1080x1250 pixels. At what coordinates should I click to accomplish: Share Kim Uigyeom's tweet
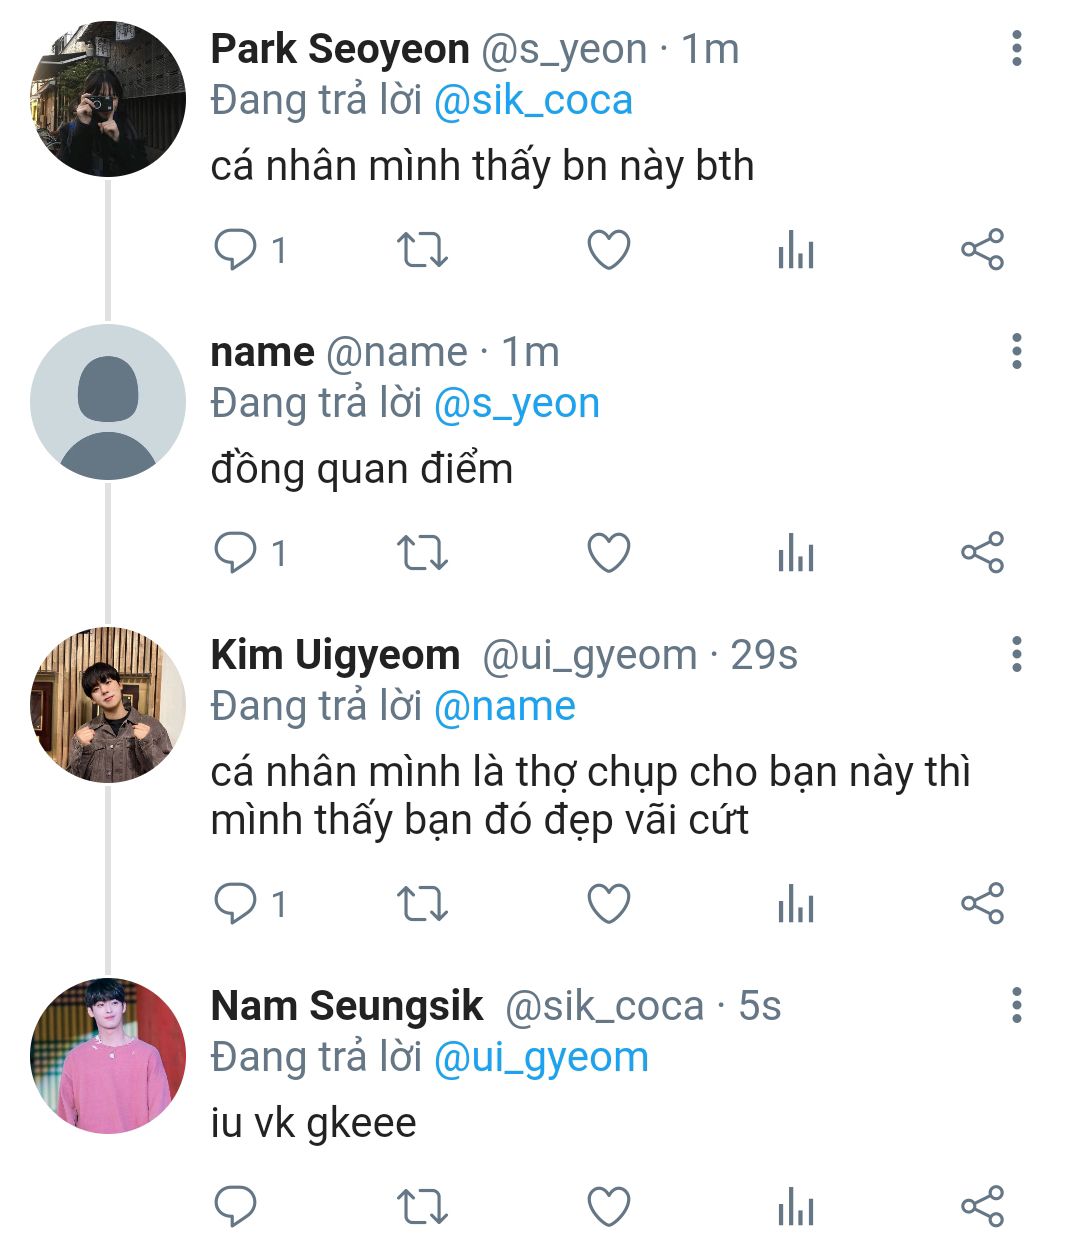(981, 904)
